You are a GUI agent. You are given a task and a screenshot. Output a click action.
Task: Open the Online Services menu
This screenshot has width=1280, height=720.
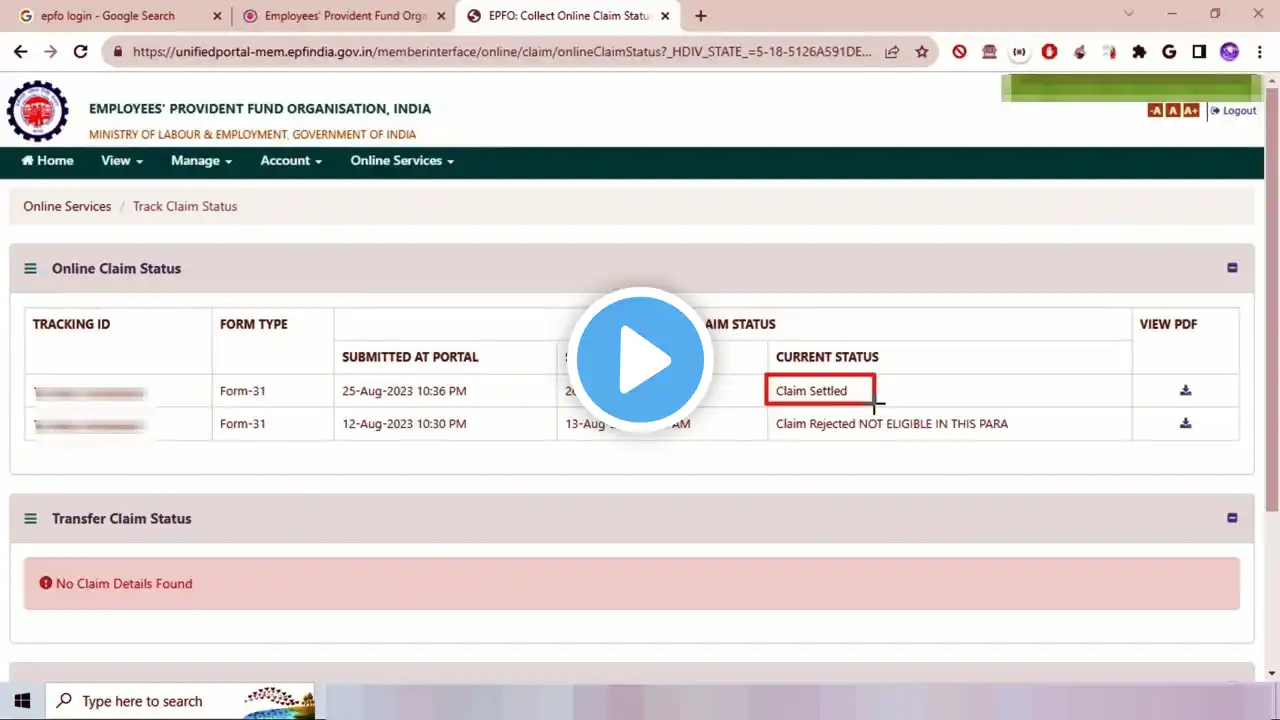coord(401,161)
